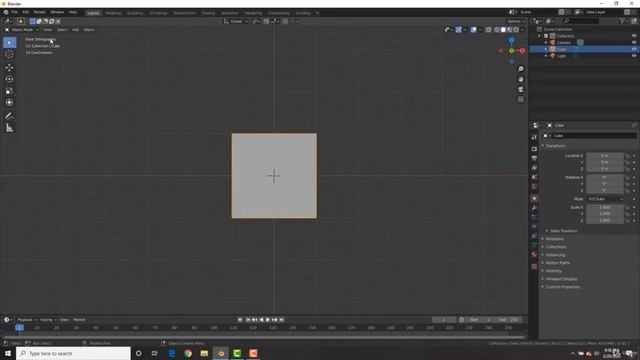Viewport: 640px width, 360px height.
Task: Select the Transform tool
Action: pyautogui.click(x=9, y=102)
